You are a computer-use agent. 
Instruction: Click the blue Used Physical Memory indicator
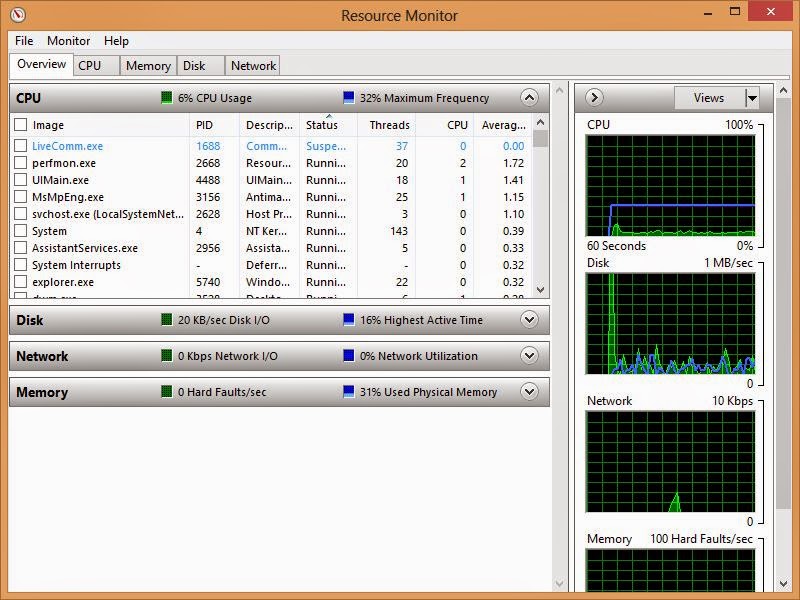[x=347, y=392]
